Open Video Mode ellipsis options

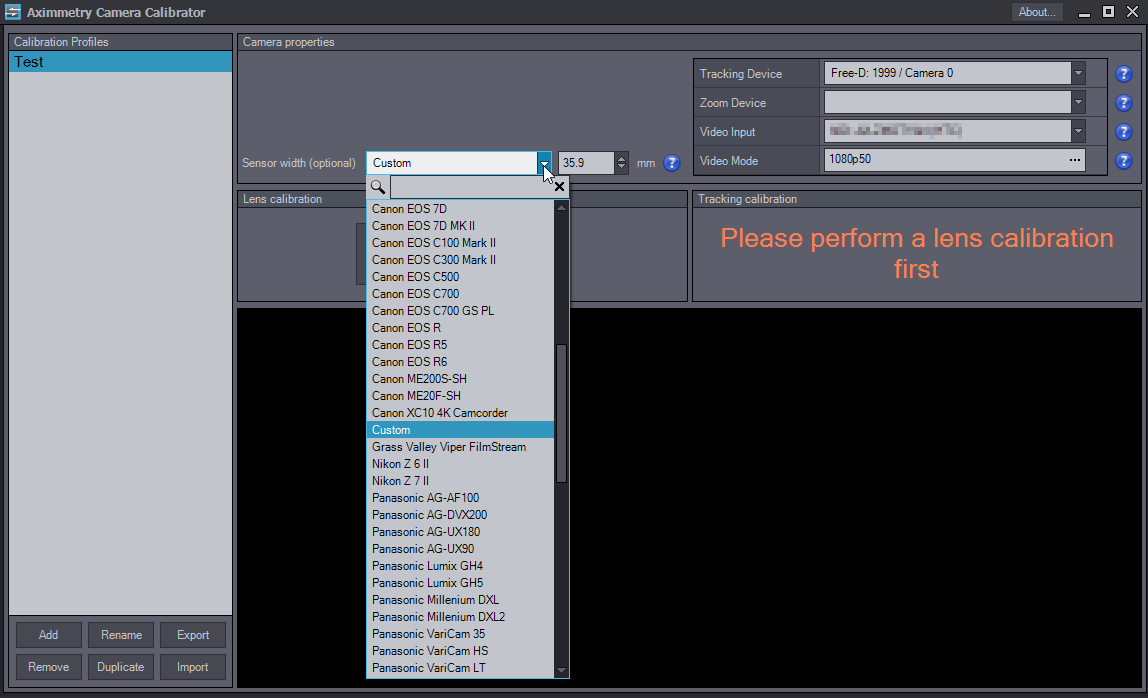[1074, 160]
